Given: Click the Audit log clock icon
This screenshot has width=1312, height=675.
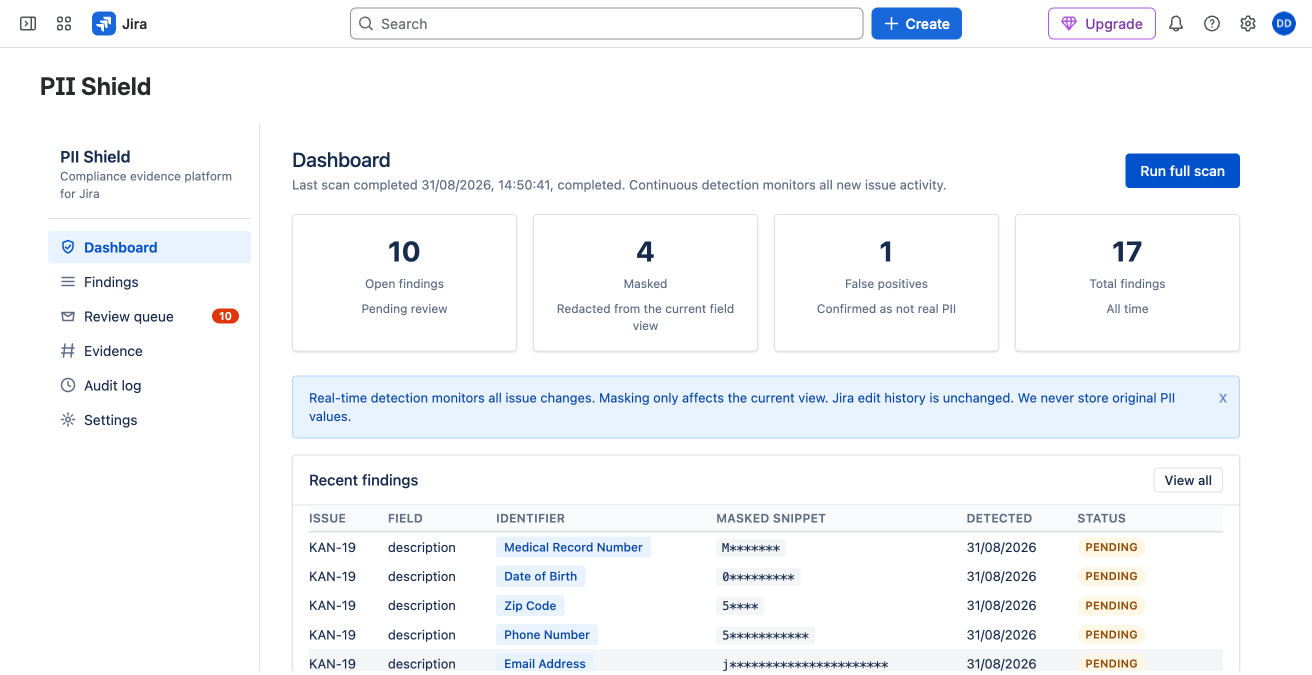Looking at the screenshot, I should tap(68, 385).
